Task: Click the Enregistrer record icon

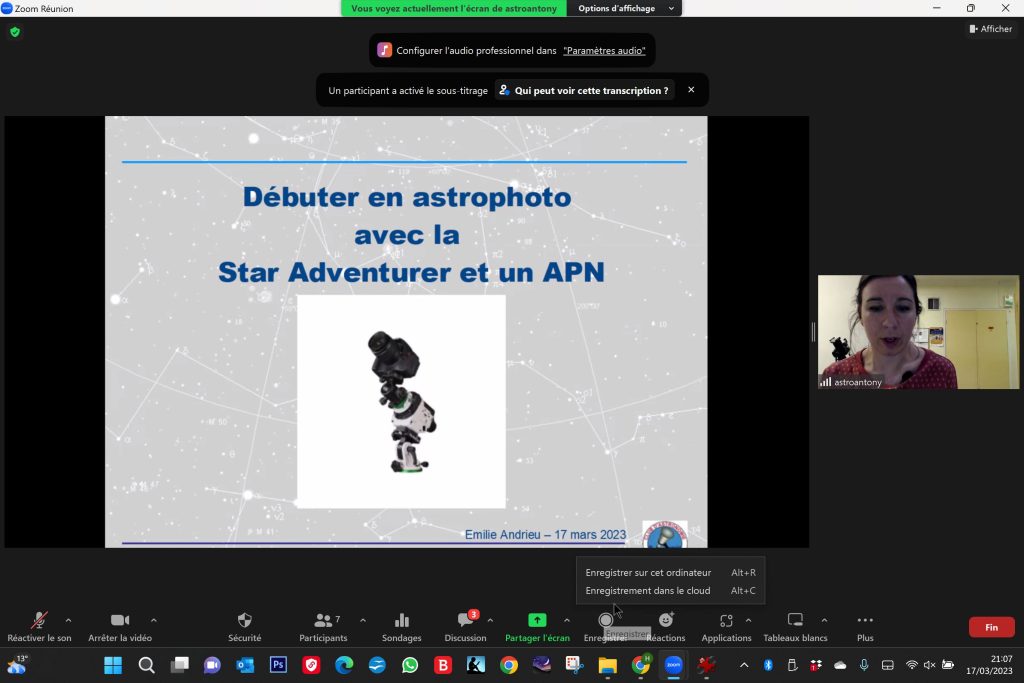Action: click(605, 620)
